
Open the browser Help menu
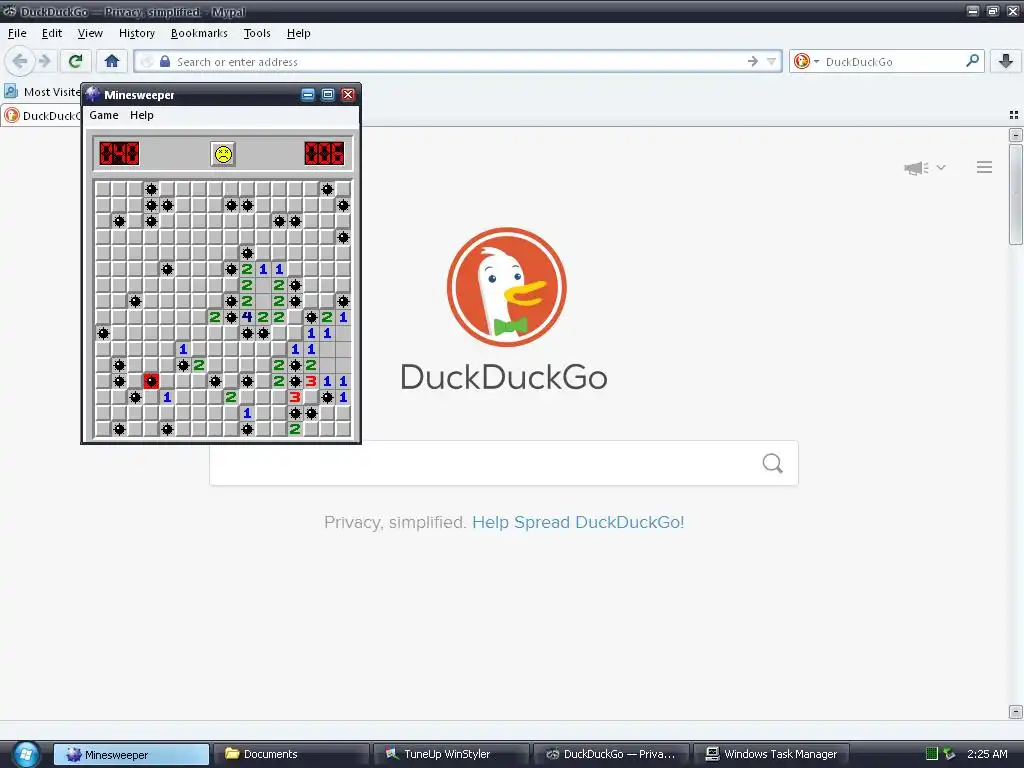(x=298, y=33)
